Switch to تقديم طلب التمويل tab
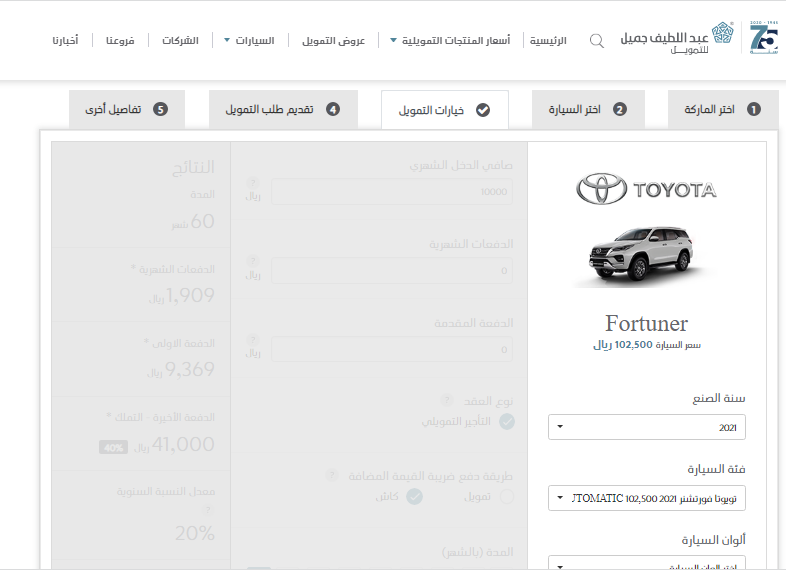The width and height of the screenshot is (786, 576). click(x=283, y=109)
